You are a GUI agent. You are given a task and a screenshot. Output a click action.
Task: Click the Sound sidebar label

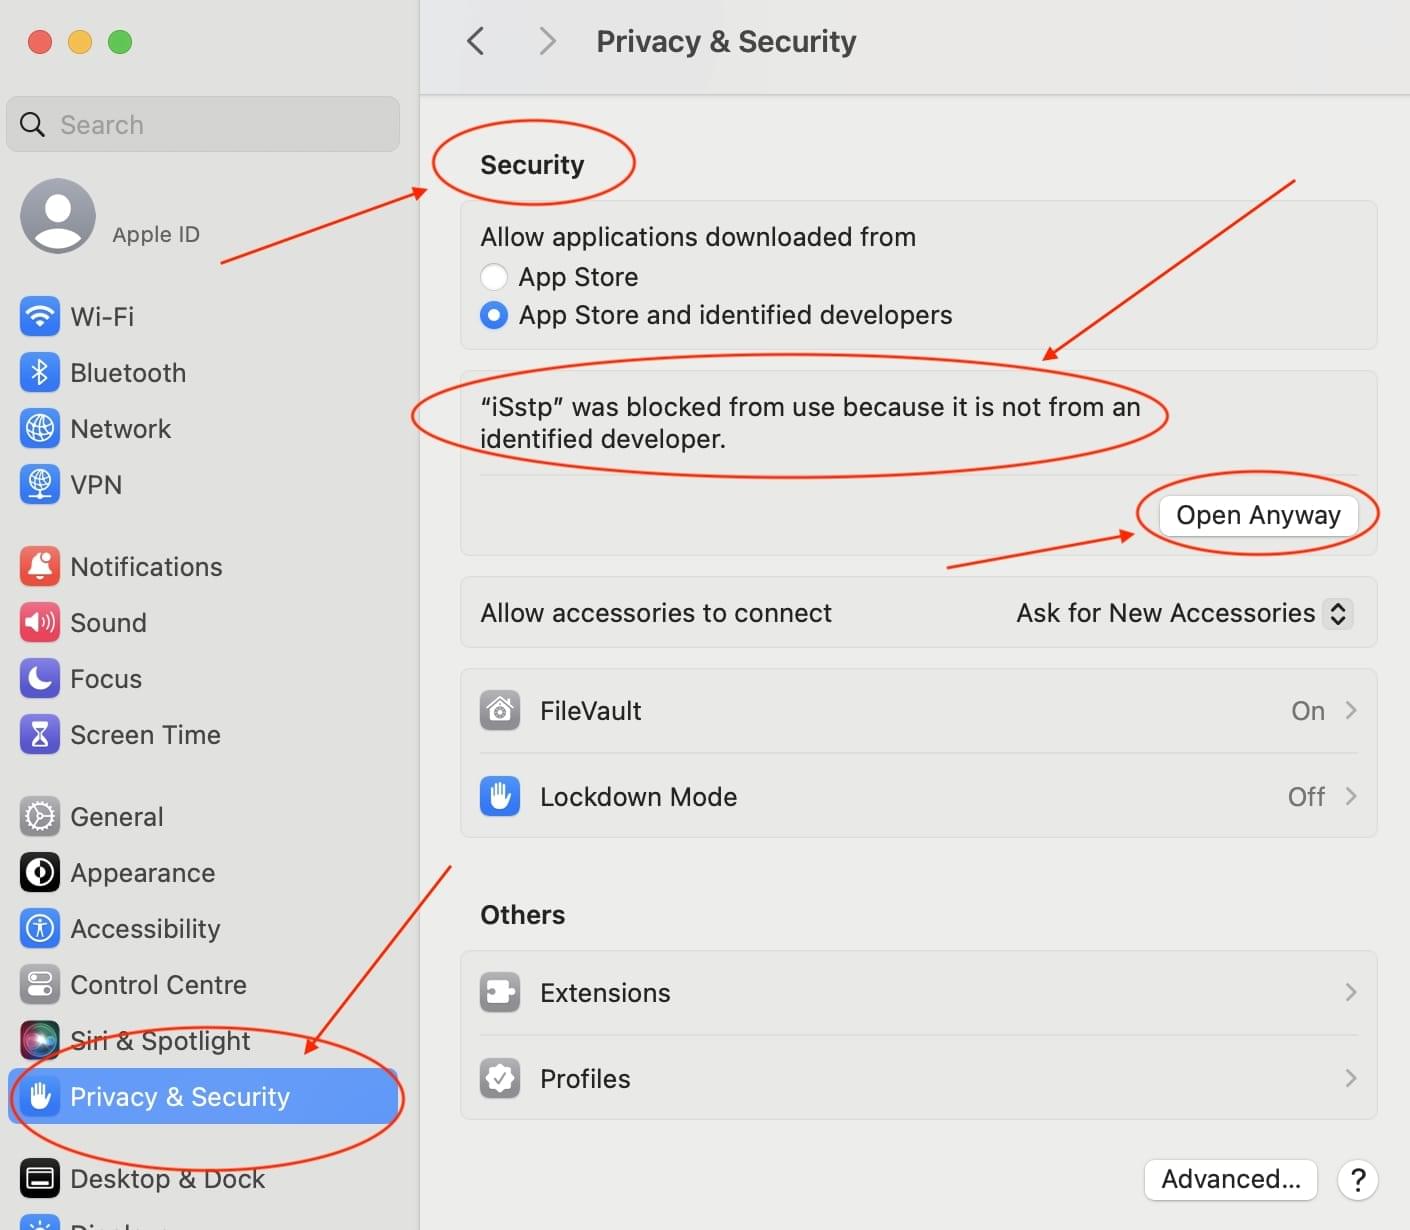click(108, 623)
